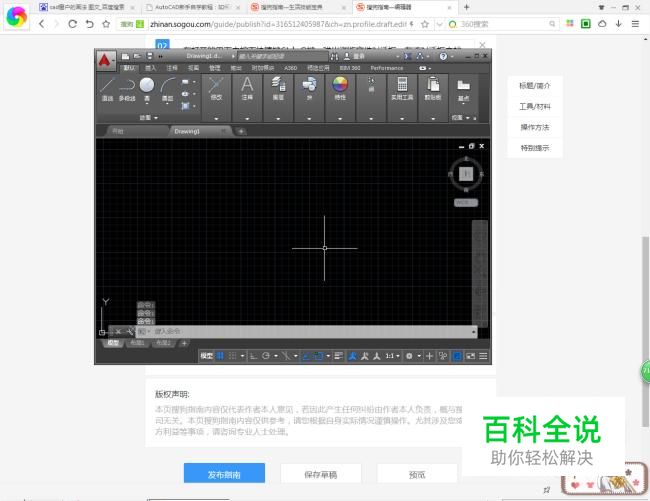Expand the Annotation panel bottom arrow
The width and height of the screenshot is (650, 501).
(247, 119)
